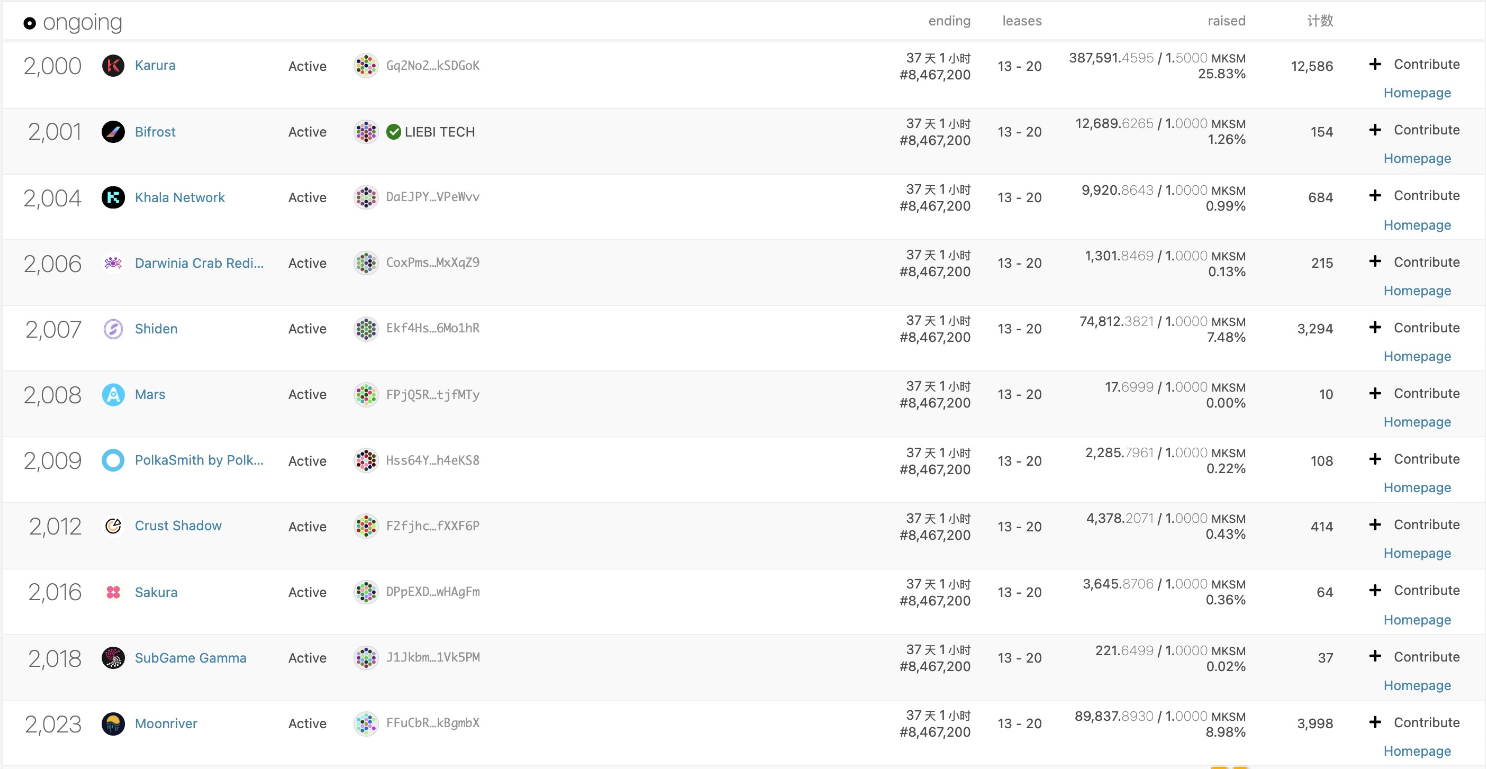
Task: Click the Karura parachain logo icon
Action: [113, 66]
